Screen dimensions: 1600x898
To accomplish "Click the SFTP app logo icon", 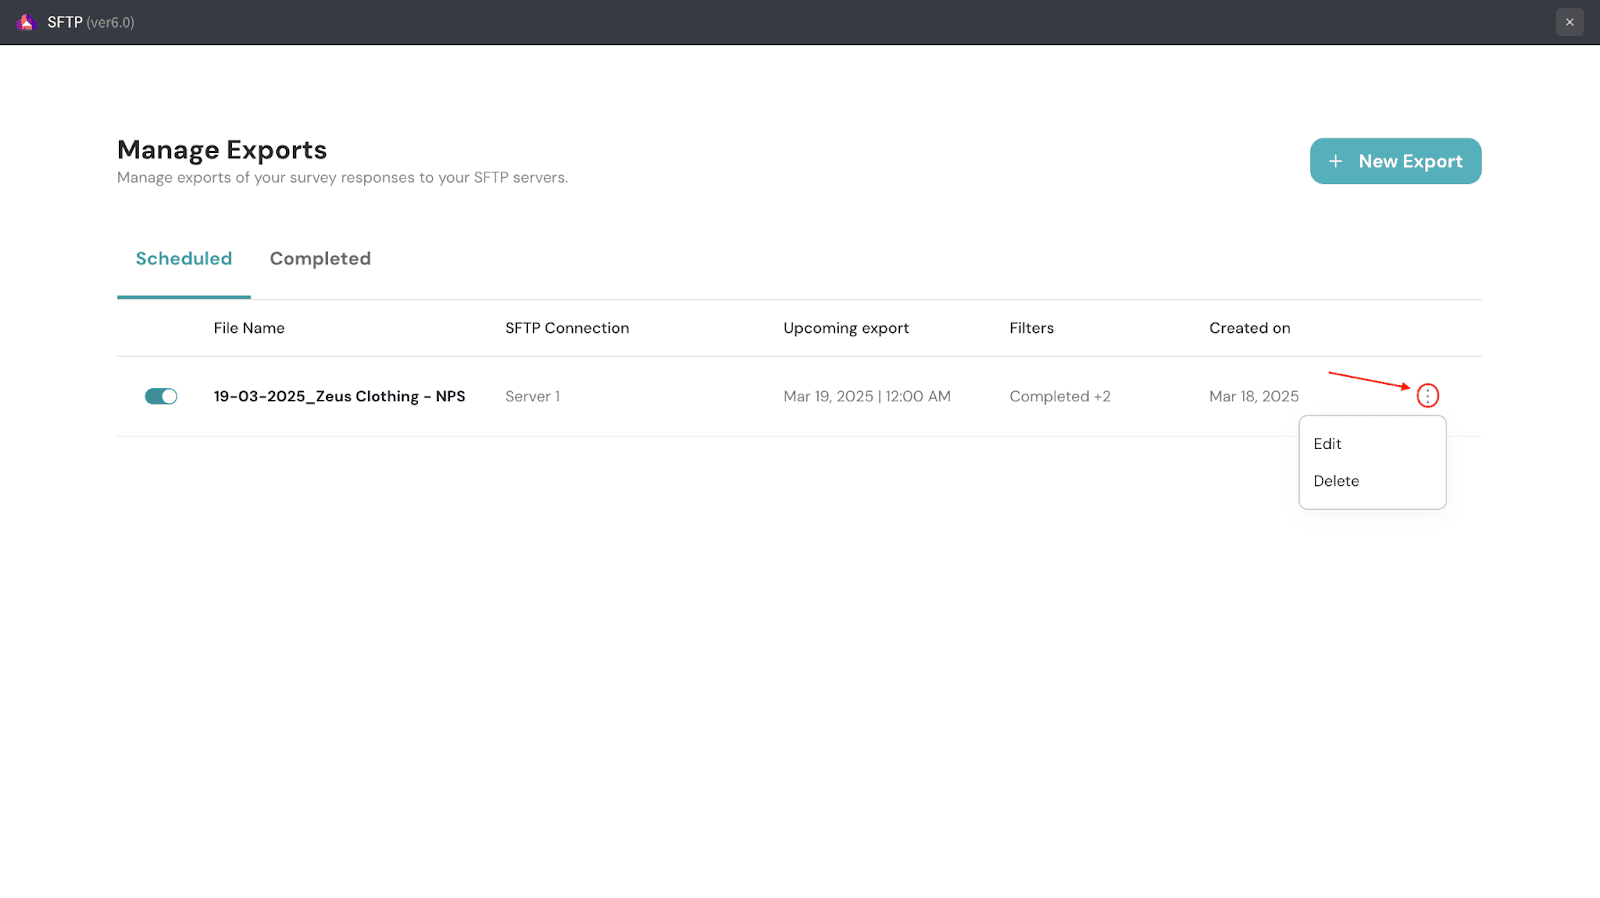I will [26, 22].
